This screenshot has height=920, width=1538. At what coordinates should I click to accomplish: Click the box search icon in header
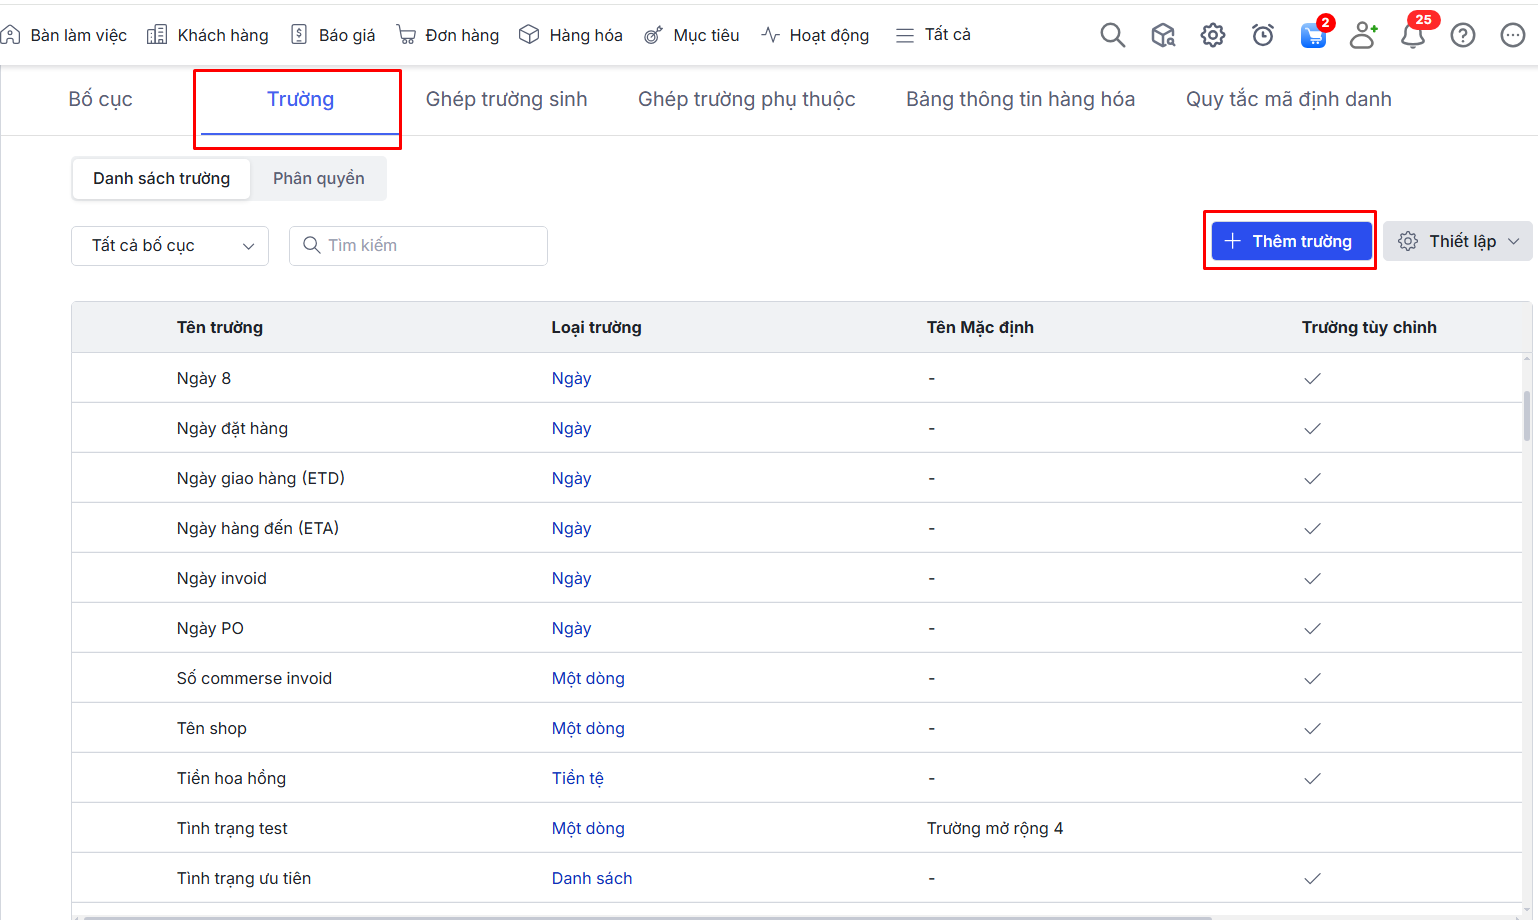tap(1162, 36)
